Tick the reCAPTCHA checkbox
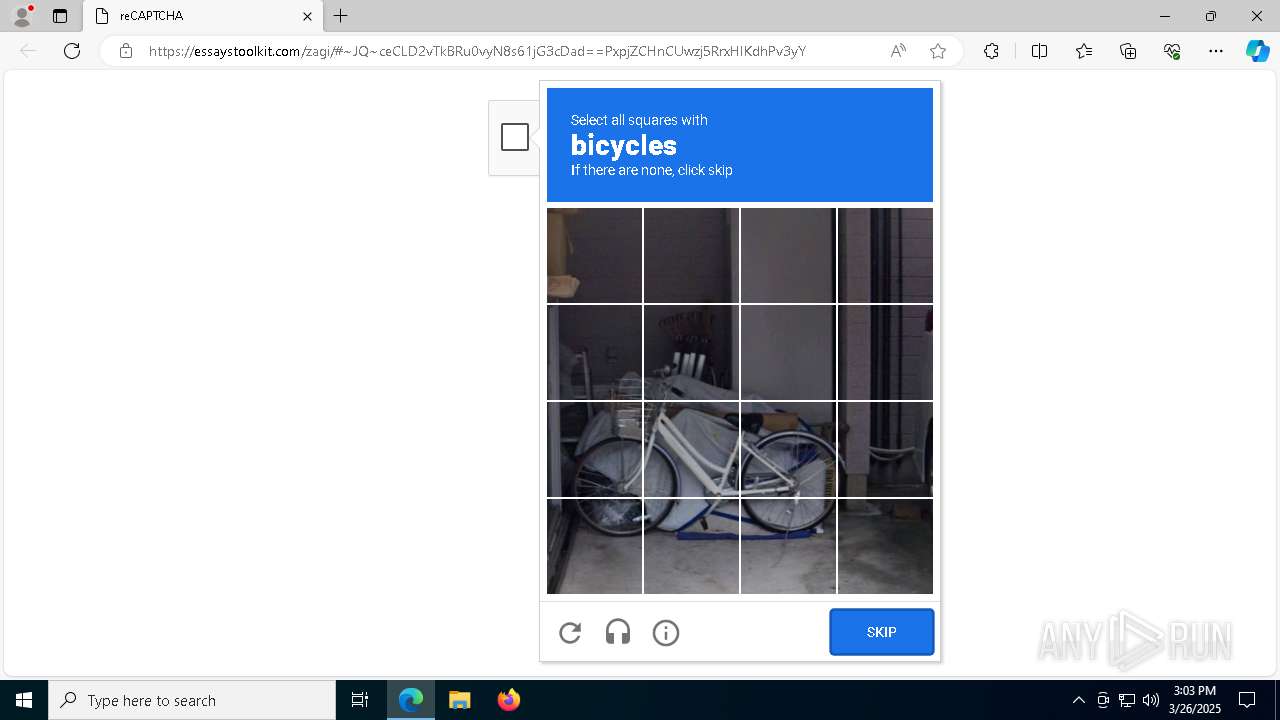The width and height of the screenshot is (1280, 720). (515, 137)
